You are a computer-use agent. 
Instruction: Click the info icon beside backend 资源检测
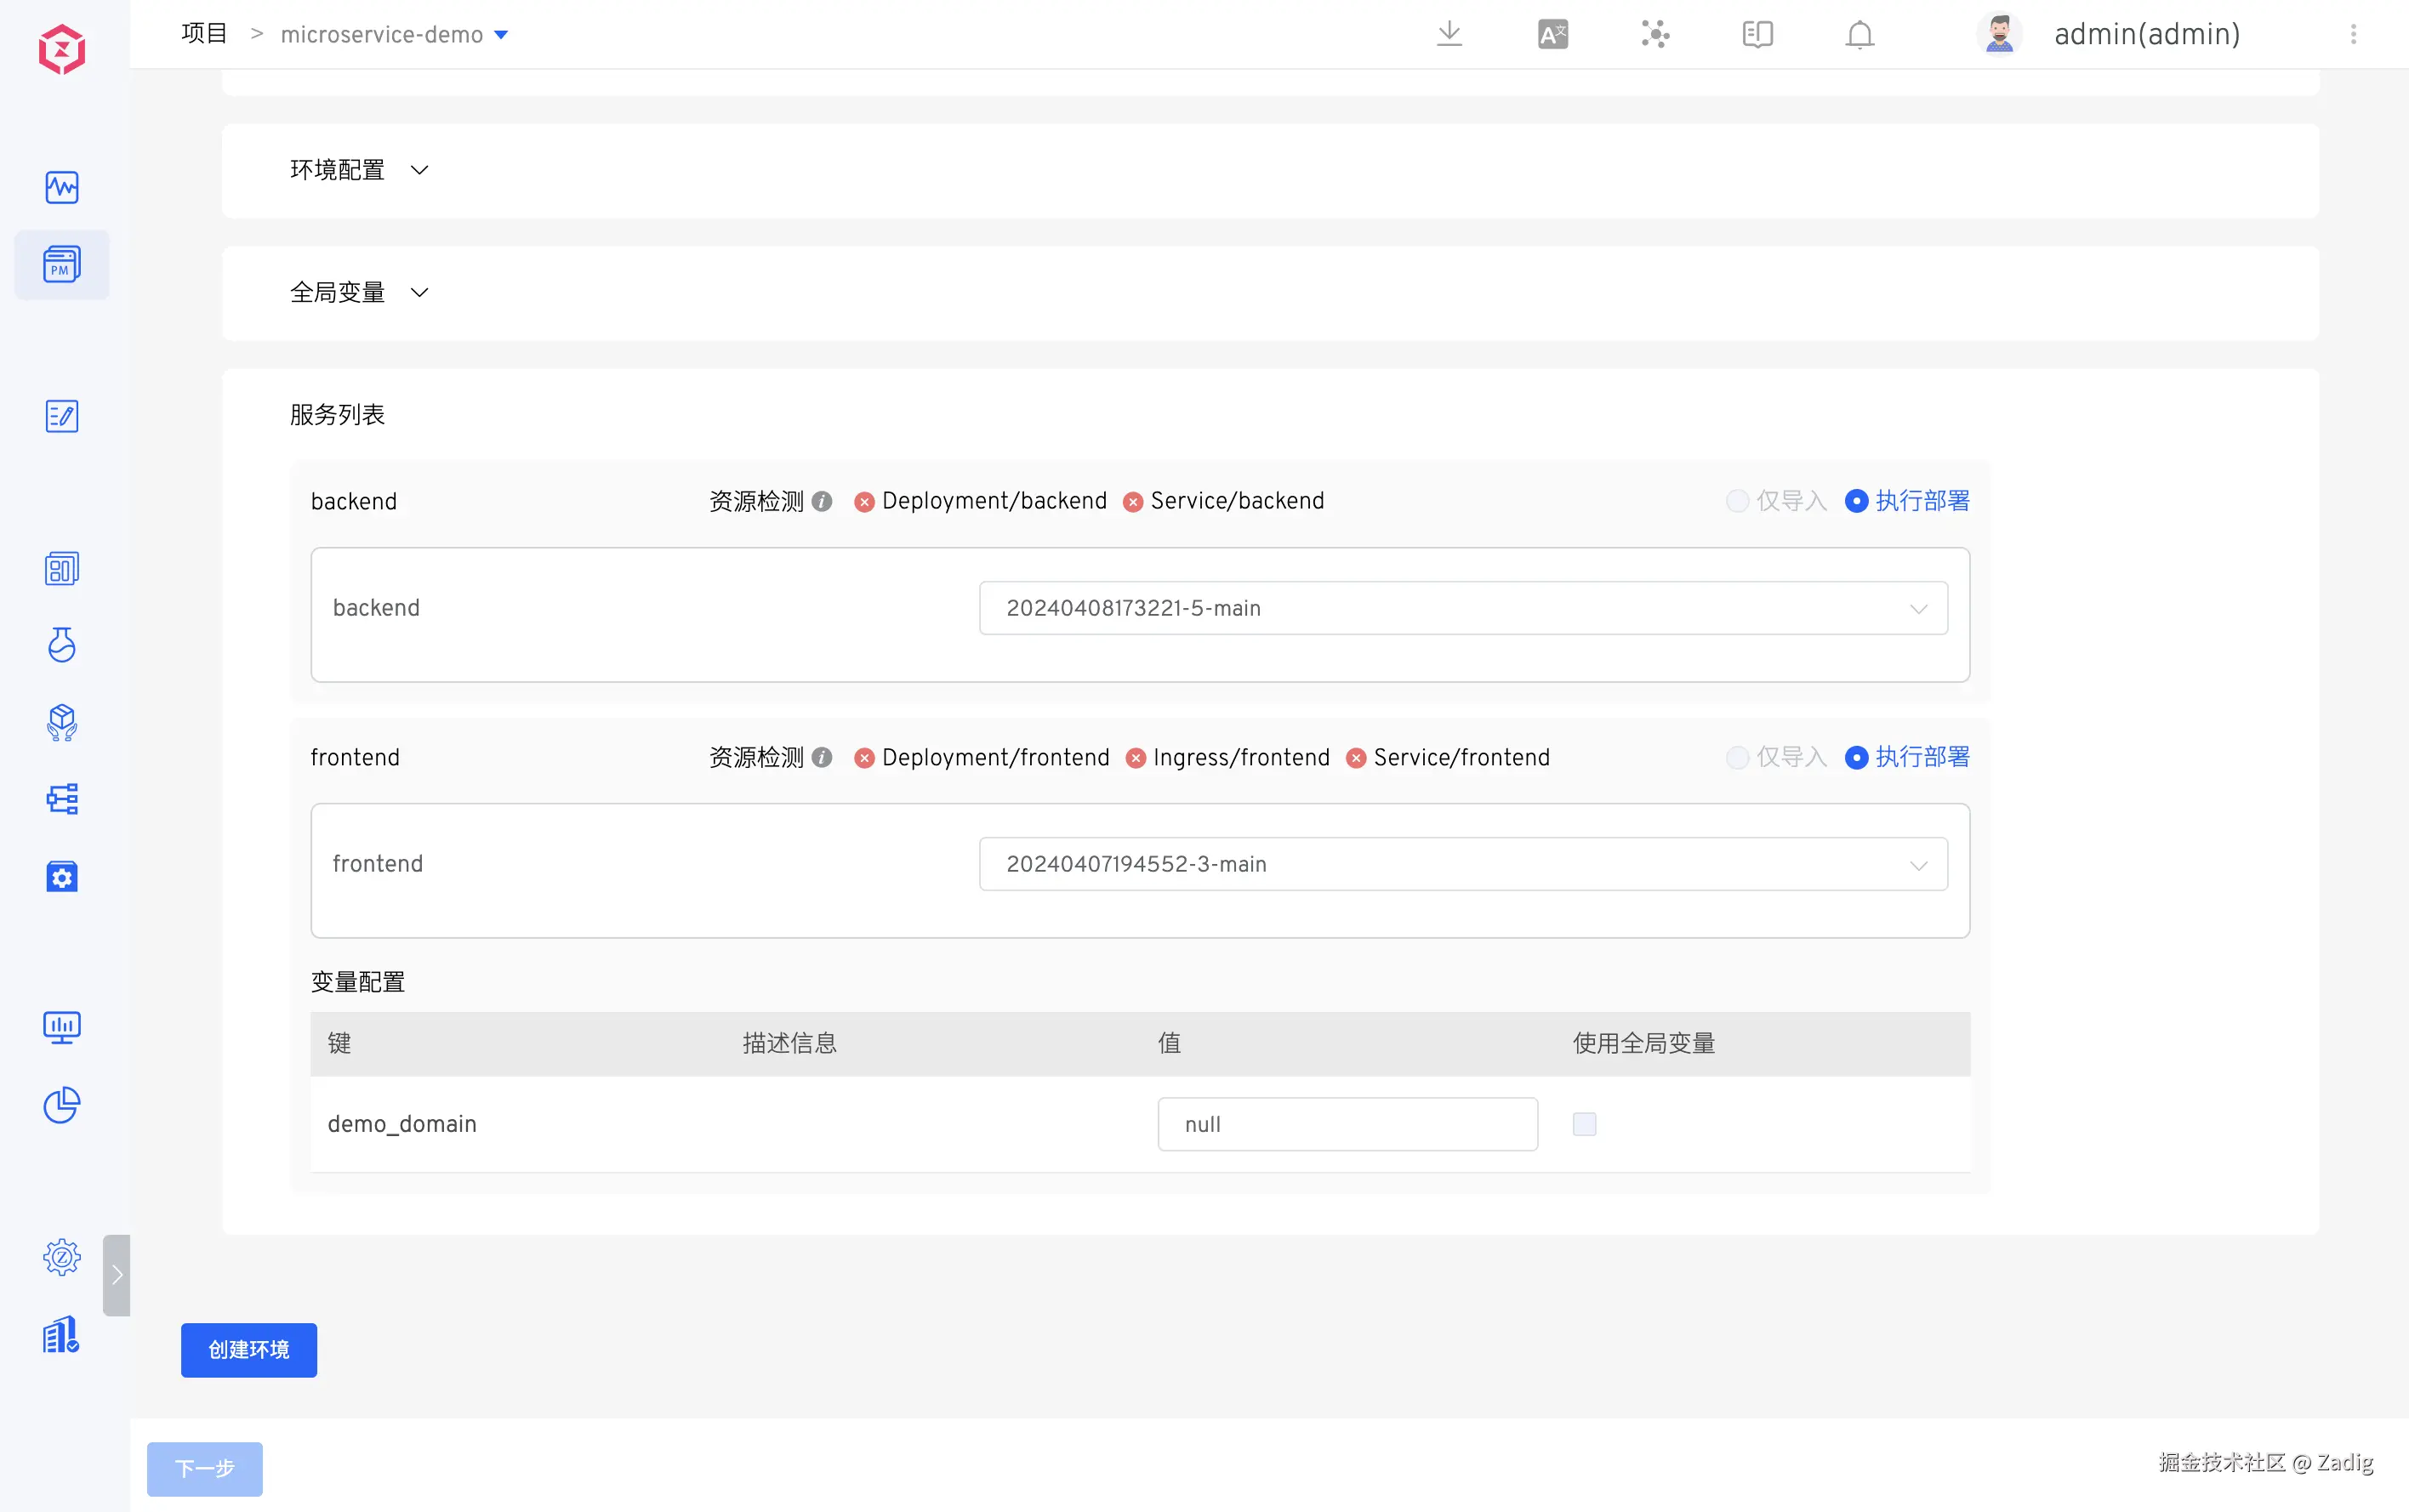click(x=822, y=501)
